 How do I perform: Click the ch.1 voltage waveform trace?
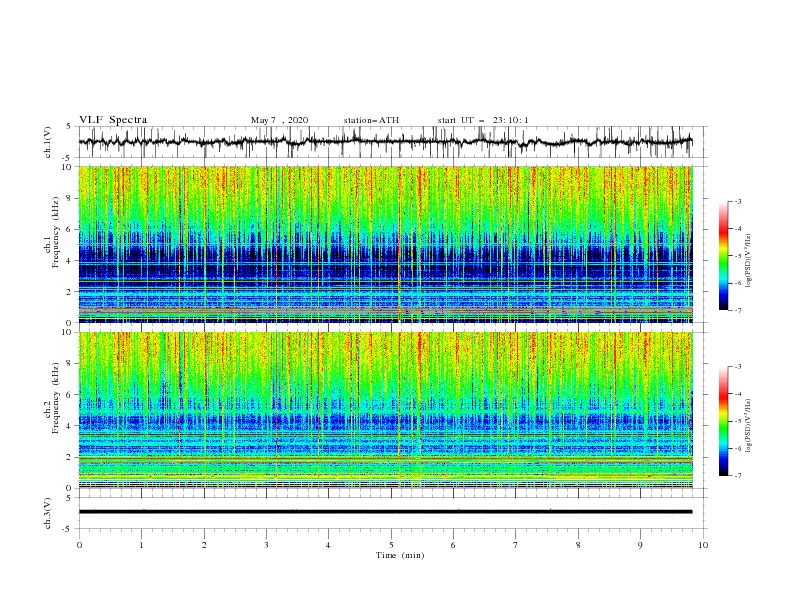[x=385, y=142]
